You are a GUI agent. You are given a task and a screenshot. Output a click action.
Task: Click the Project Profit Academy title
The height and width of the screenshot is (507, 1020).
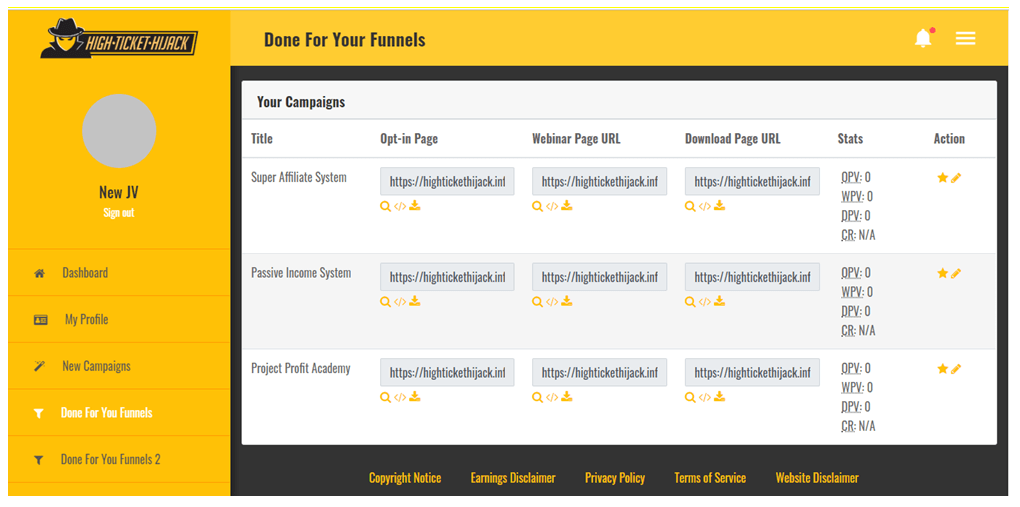click(301, 368)
